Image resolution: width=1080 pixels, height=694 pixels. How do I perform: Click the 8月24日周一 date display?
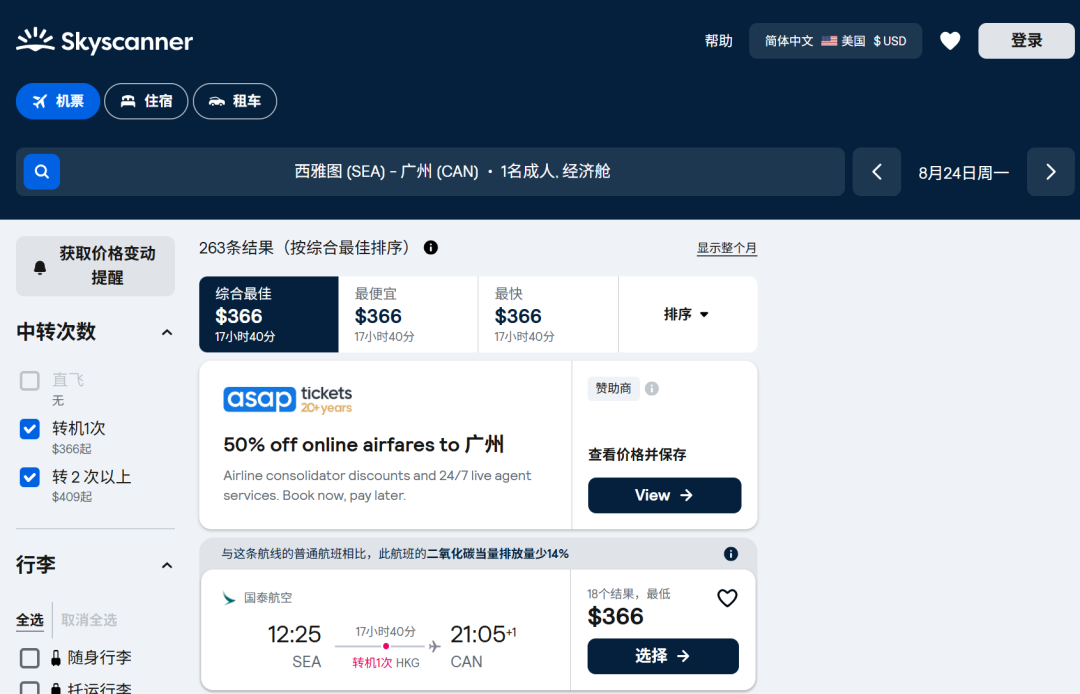pos(964,172)
